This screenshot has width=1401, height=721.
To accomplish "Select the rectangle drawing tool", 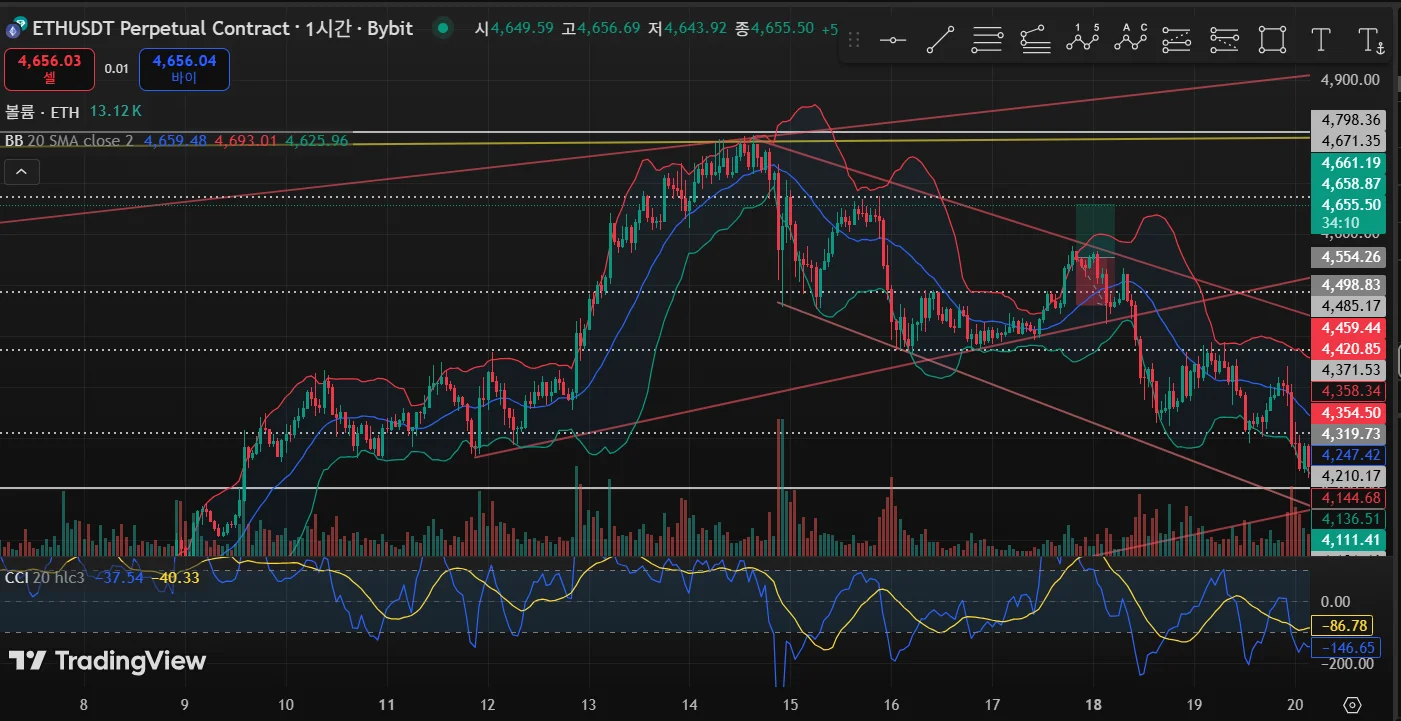I will point(1272,40).
